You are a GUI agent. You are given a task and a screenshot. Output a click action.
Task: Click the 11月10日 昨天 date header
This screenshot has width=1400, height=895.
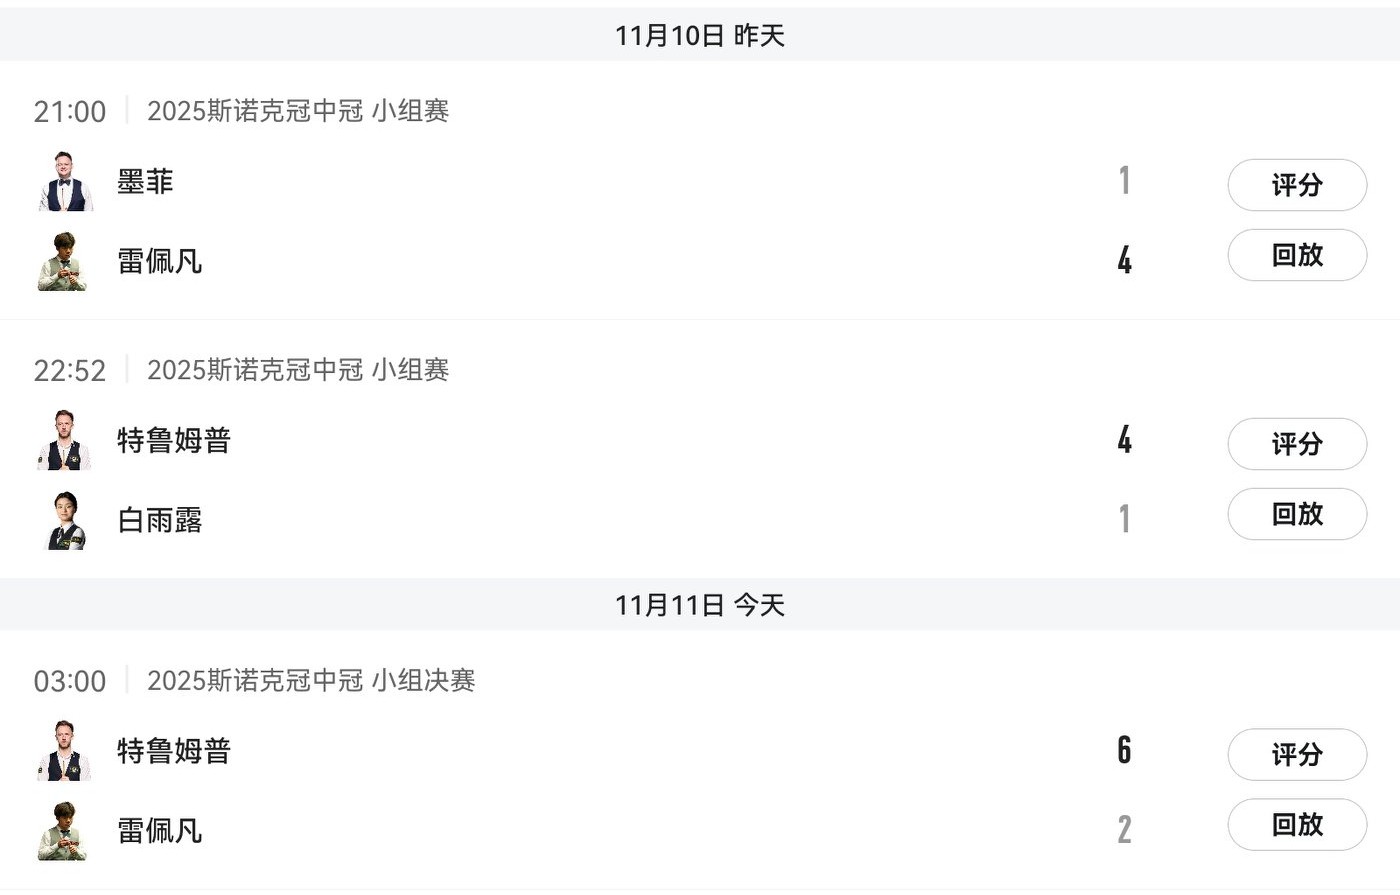[x=700, y=36]
